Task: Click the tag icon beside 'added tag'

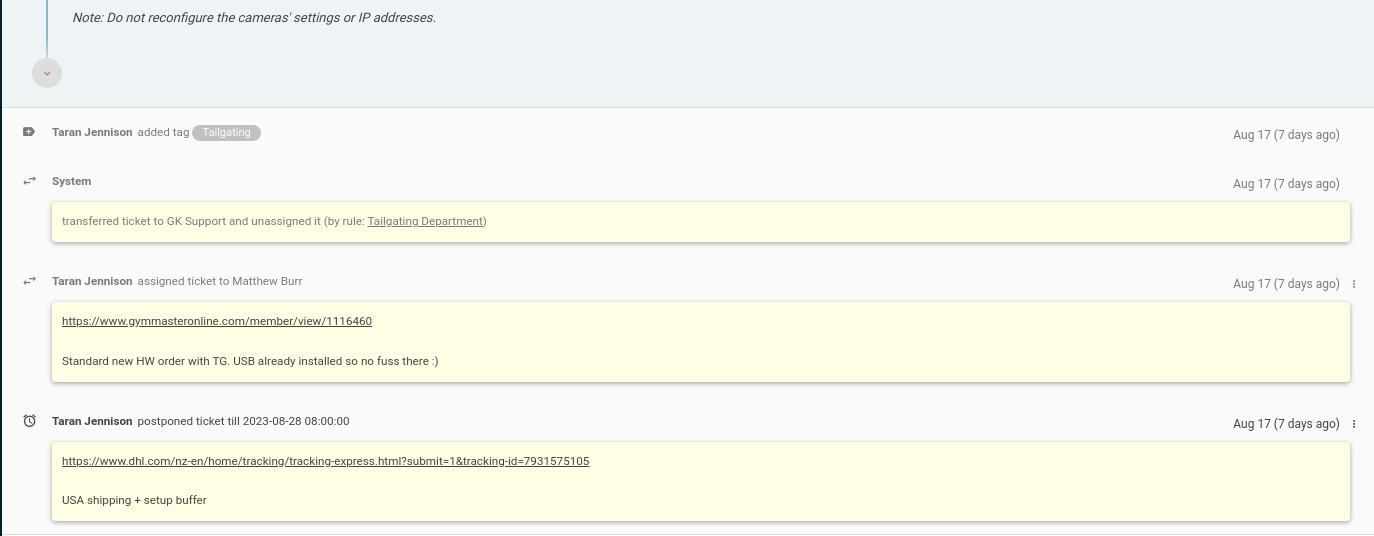Action: (x=29, y=132)
